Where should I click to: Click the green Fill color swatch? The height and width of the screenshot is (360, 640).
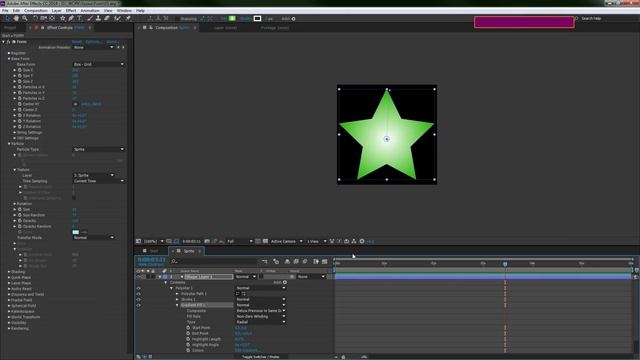click(232, 18)
